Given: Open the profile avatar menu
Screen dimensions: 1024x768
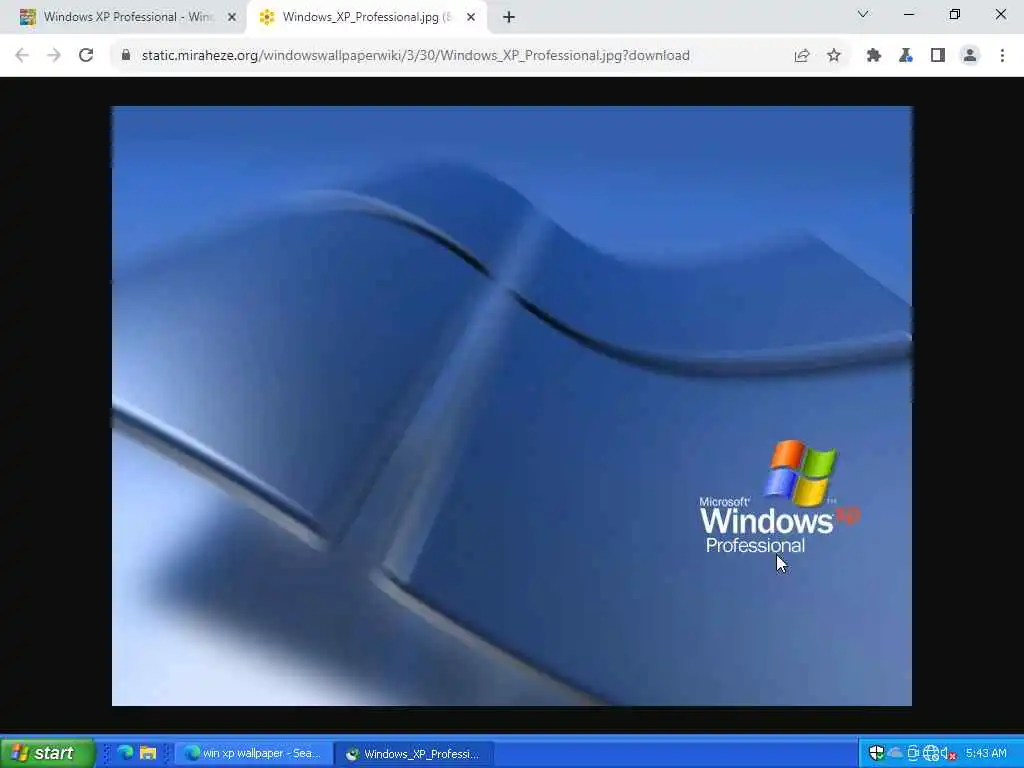Looking at the screenshot, I should click(970, 56).
